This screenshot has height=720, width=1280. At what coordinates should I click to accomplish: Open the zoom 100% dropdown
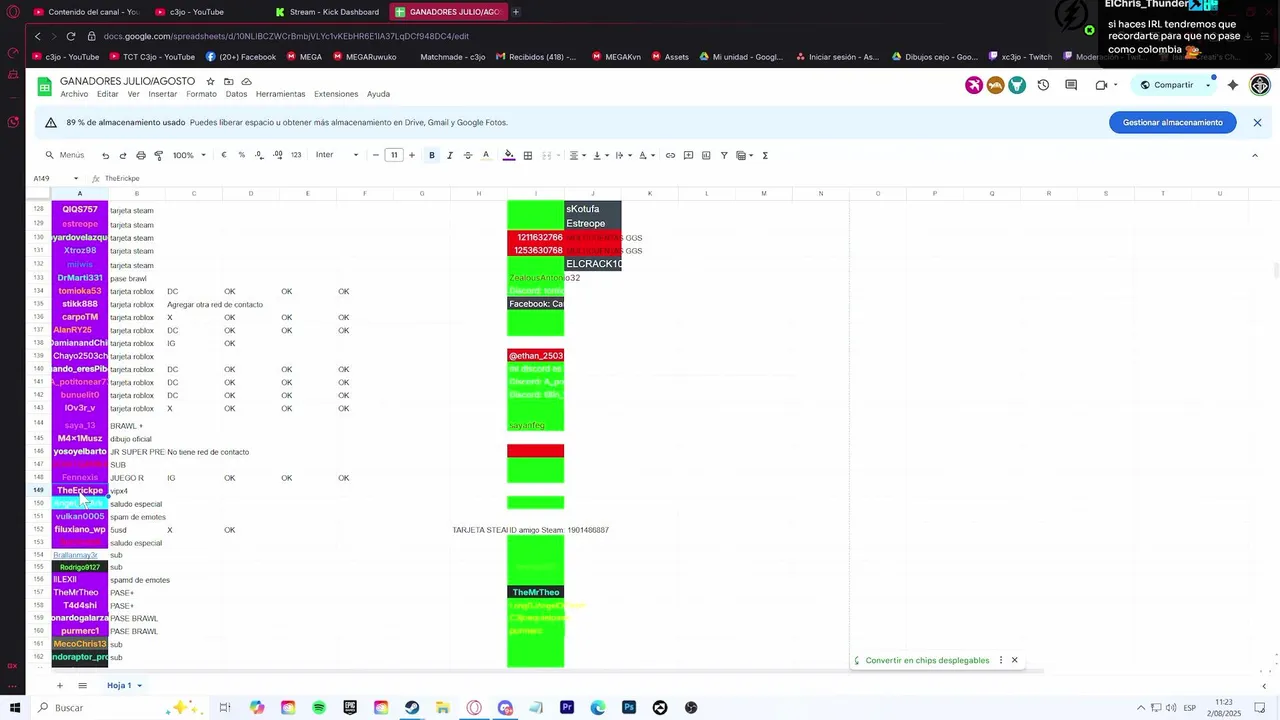point(189,155)
